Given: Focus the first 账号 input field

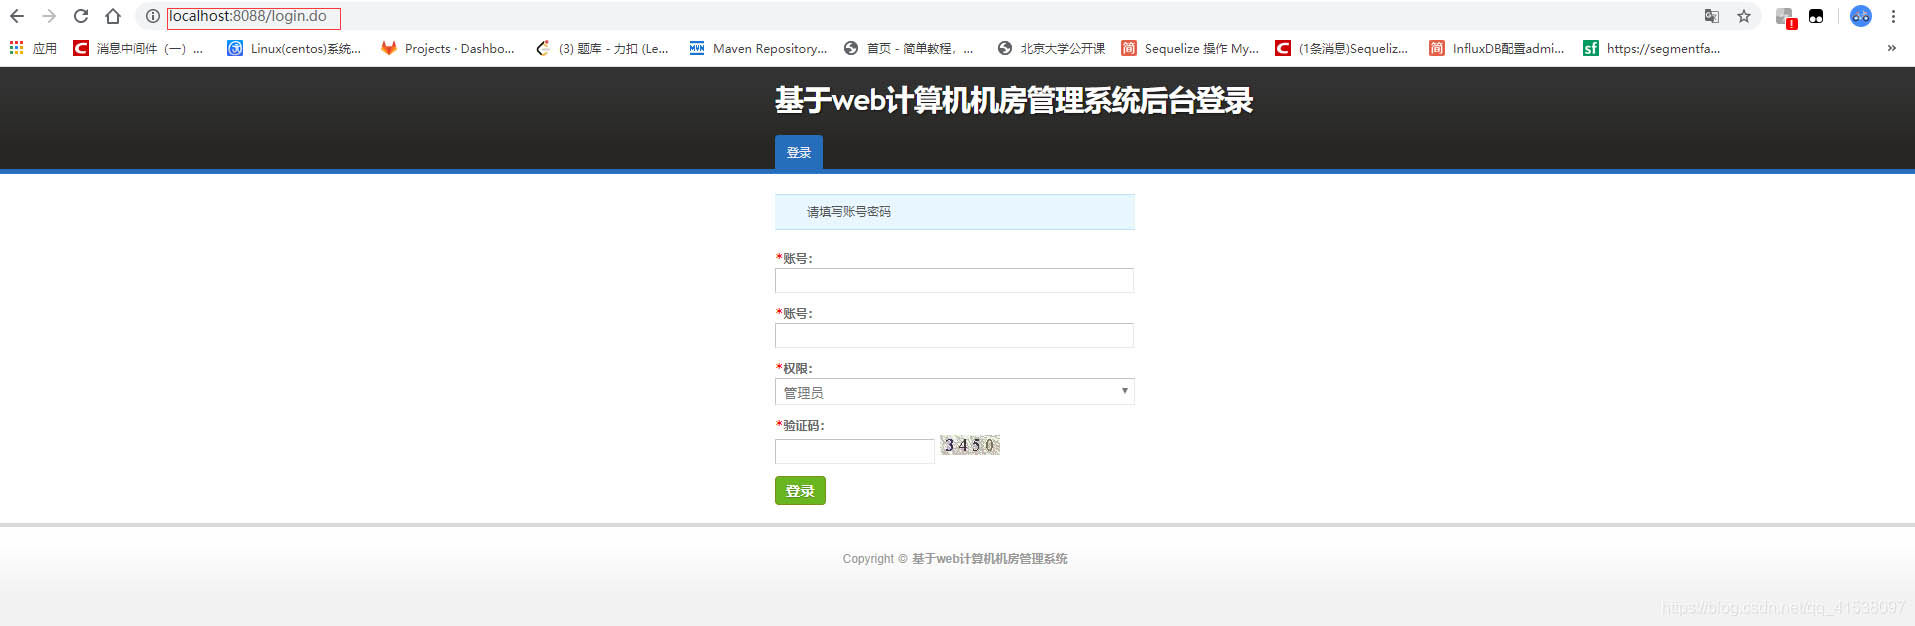Looking at the screenshot, I should pyautogui.click(x=954, y=280).
